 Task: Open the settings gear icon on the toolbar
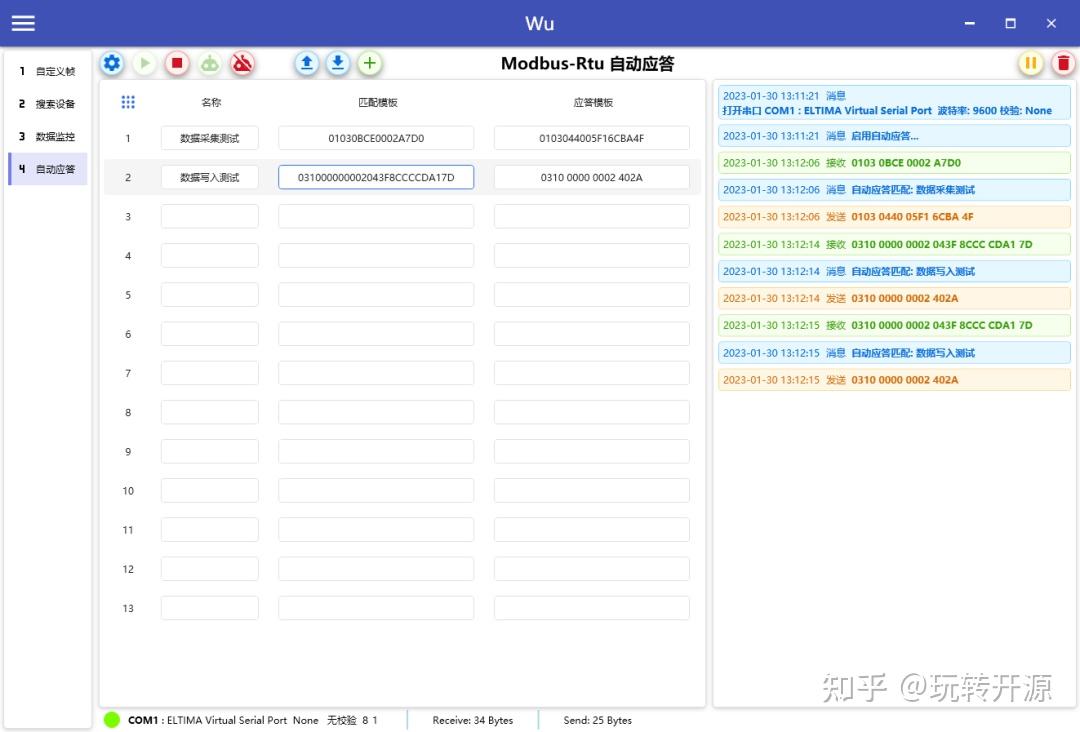coord(112,63)
